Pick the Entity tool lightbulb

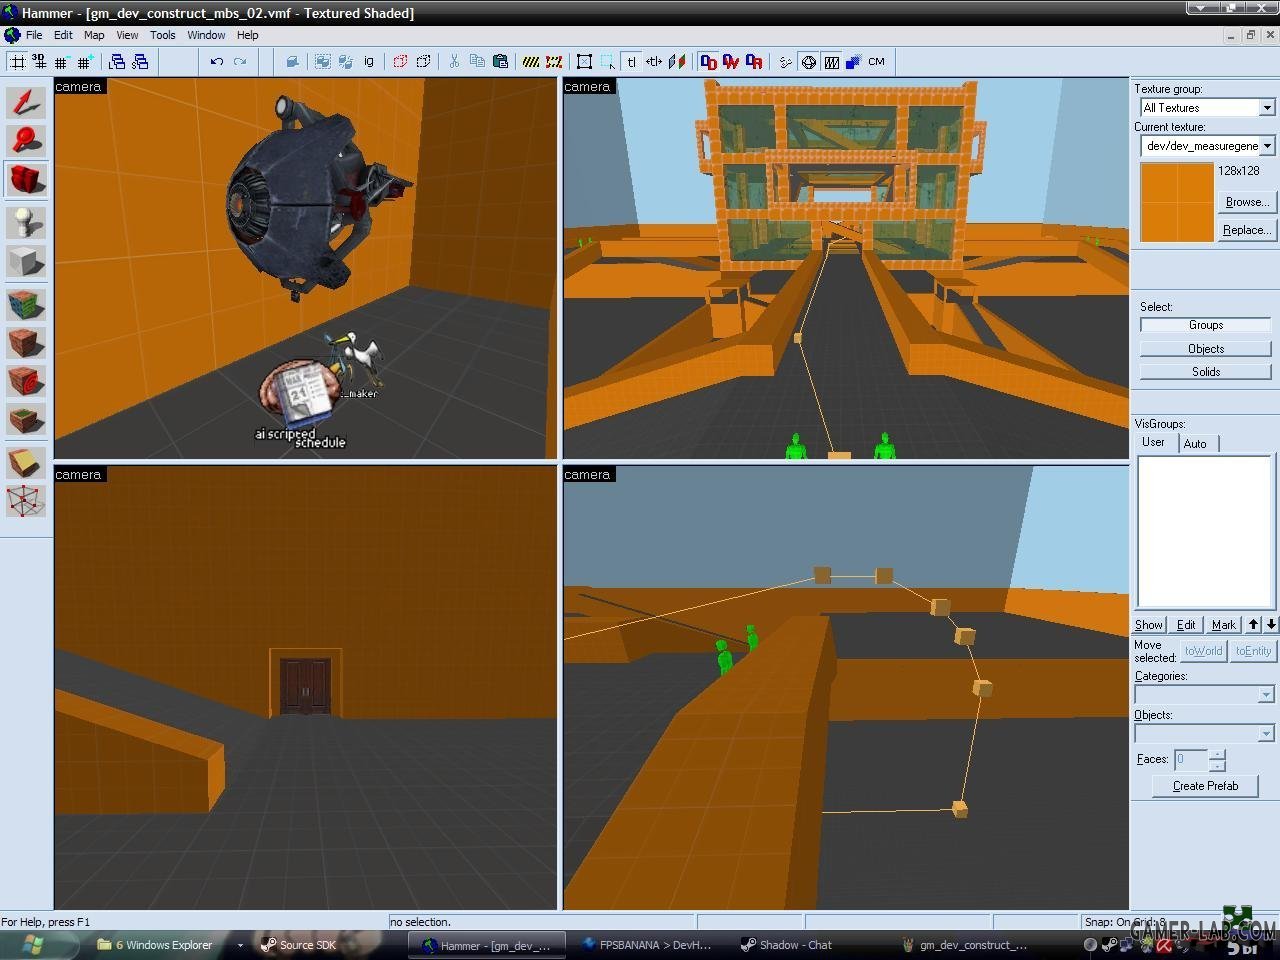26,222
